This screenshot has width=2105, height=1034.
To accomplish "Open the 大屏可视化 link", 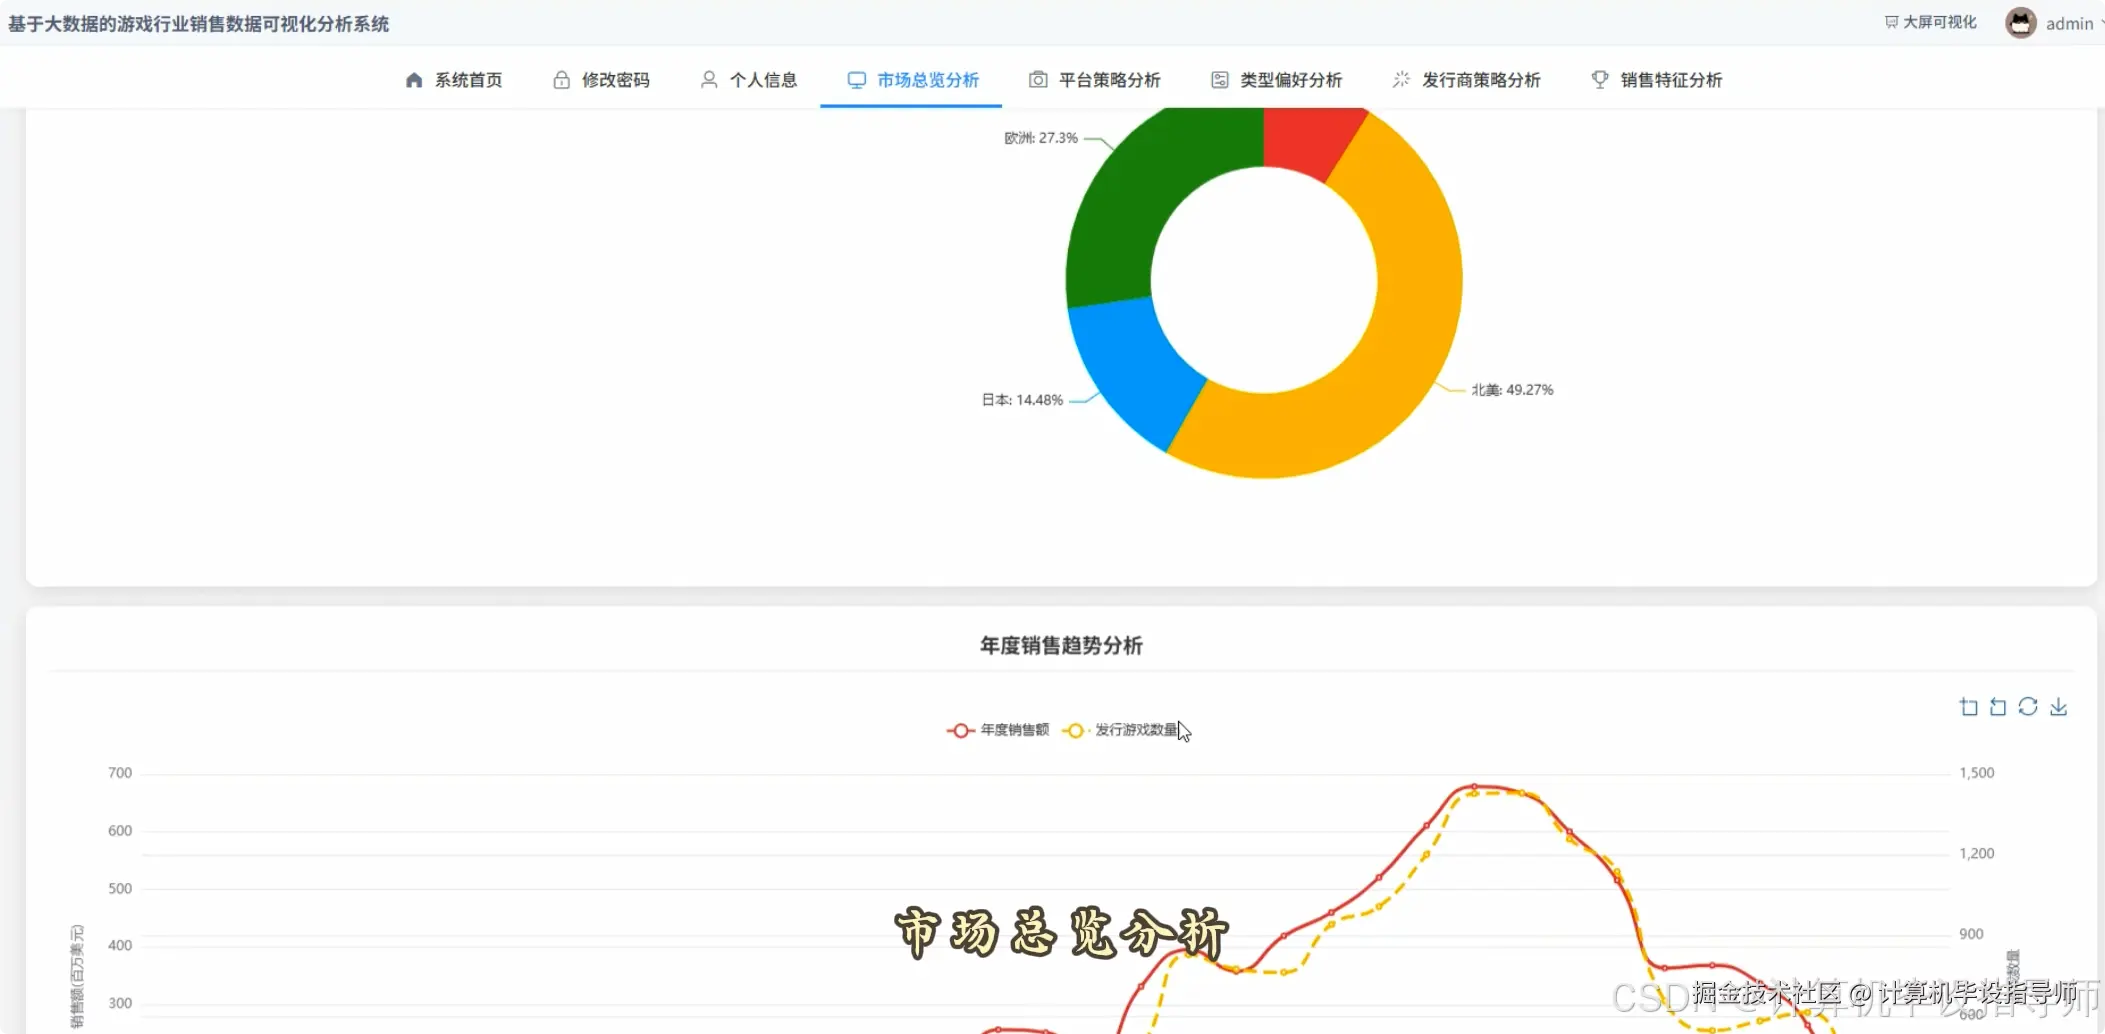I will point(1931,22).
